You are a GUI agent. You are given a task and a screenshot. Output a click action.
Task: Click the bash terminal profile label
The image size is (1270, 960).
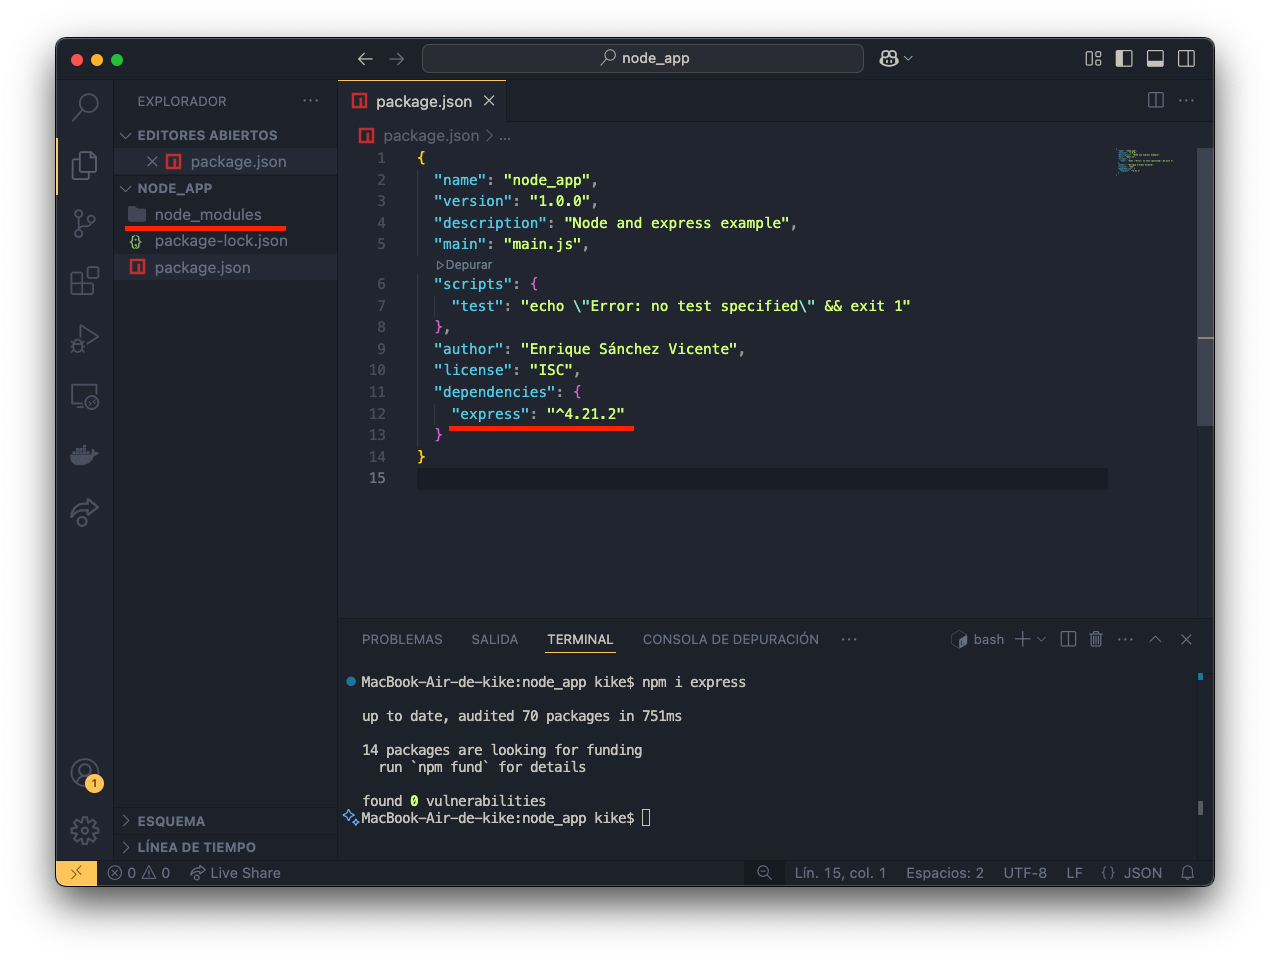[978, 639]
